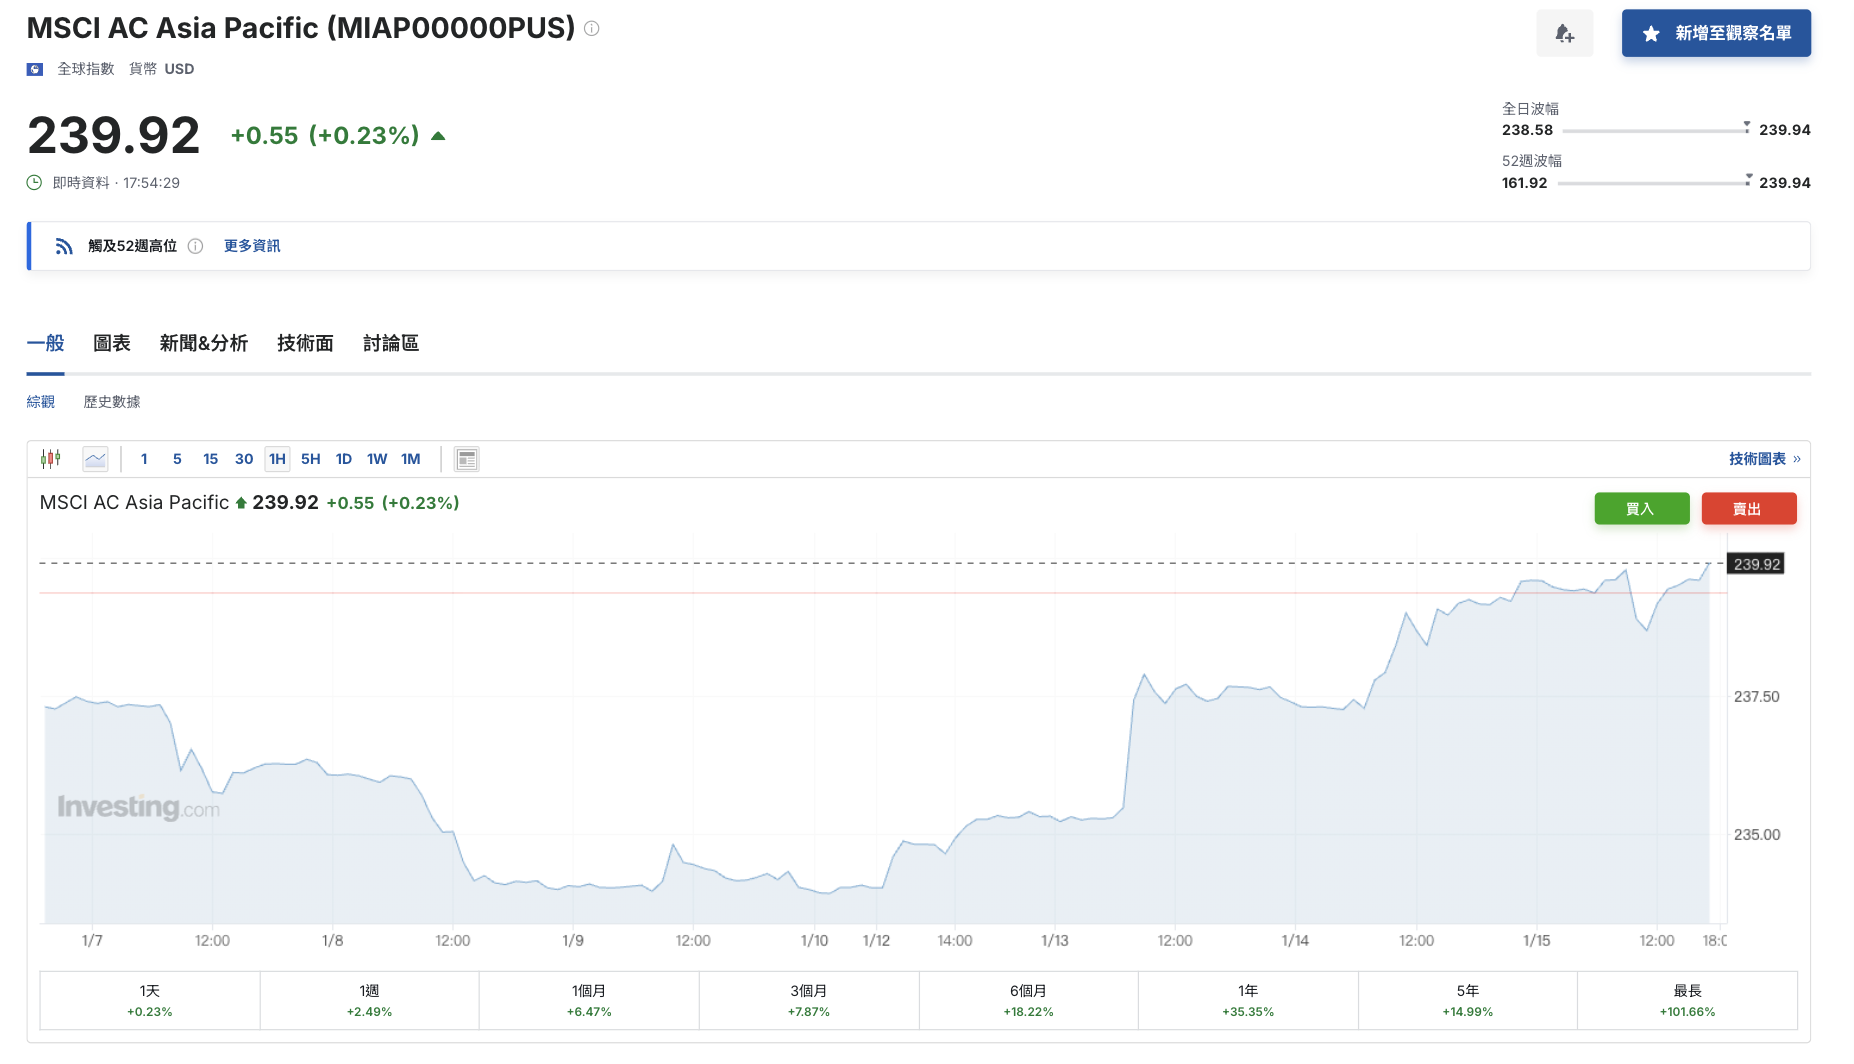This screenshot has height=1064, width=1854.
Task: Click the 239.92 current price label on chart axis
Action: tap(1757, 564)
